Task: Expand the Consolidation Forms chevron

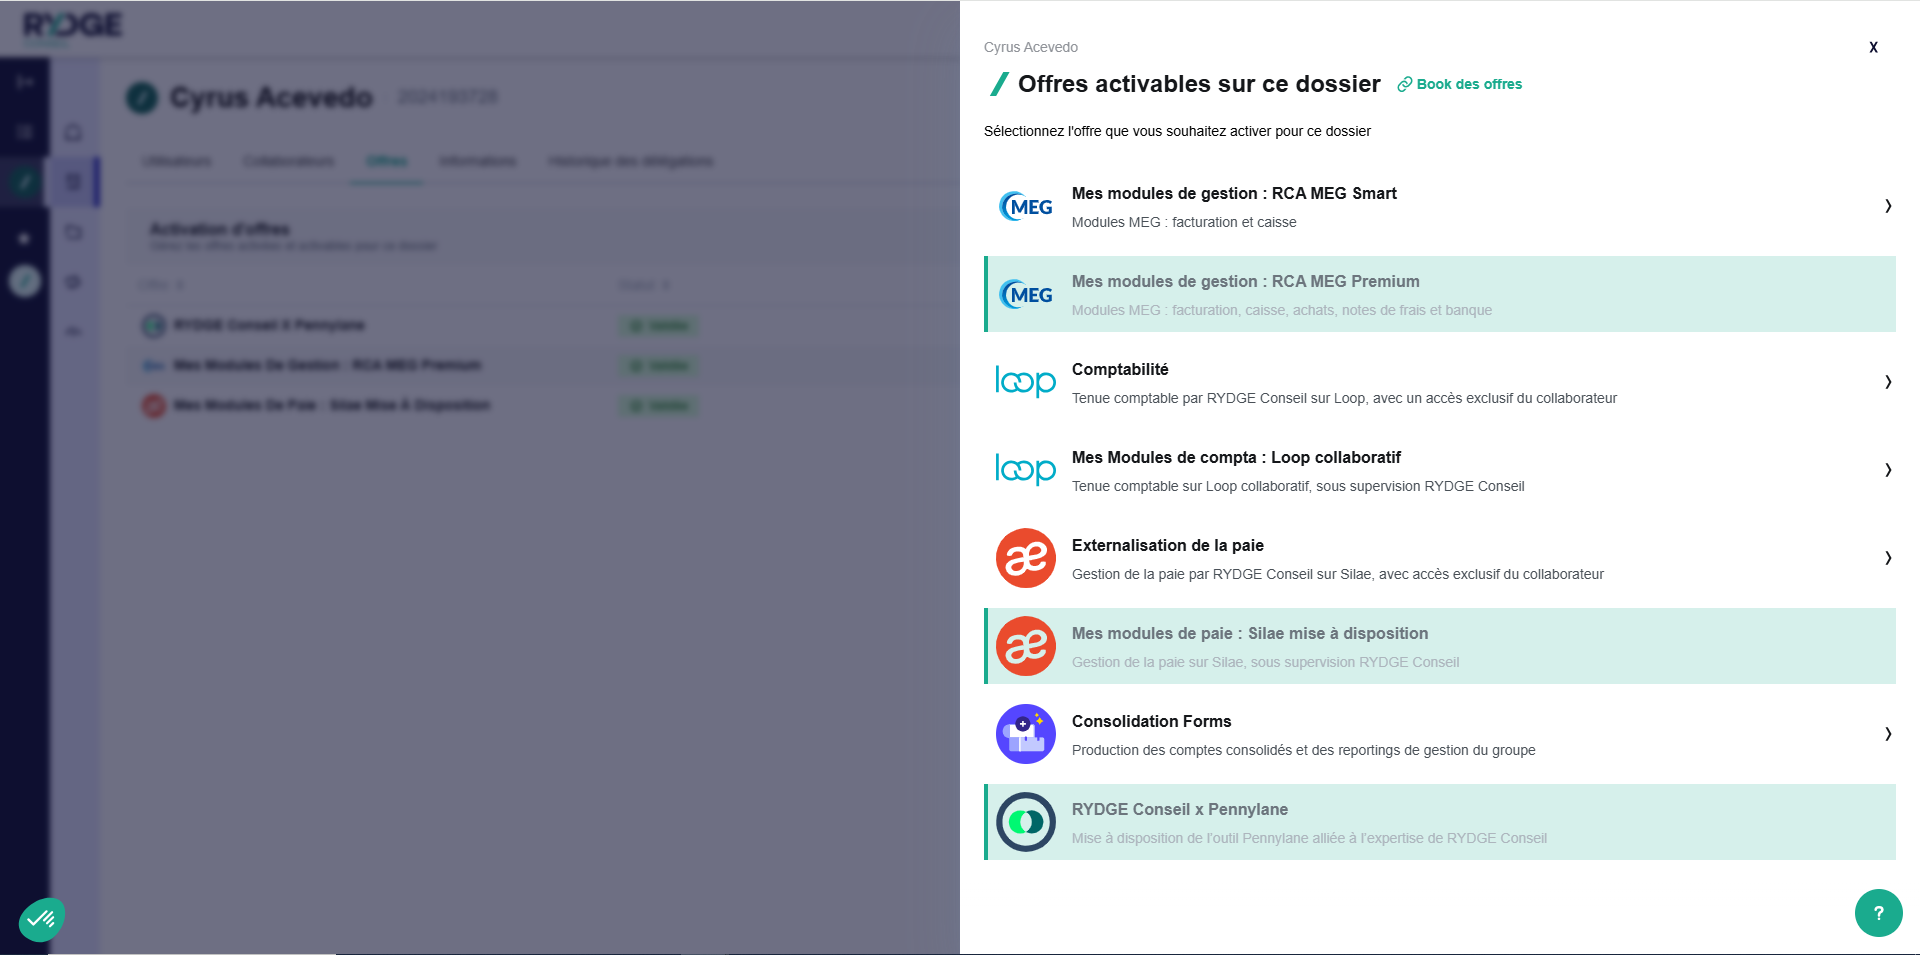Action: click(x=1888, y=734)
